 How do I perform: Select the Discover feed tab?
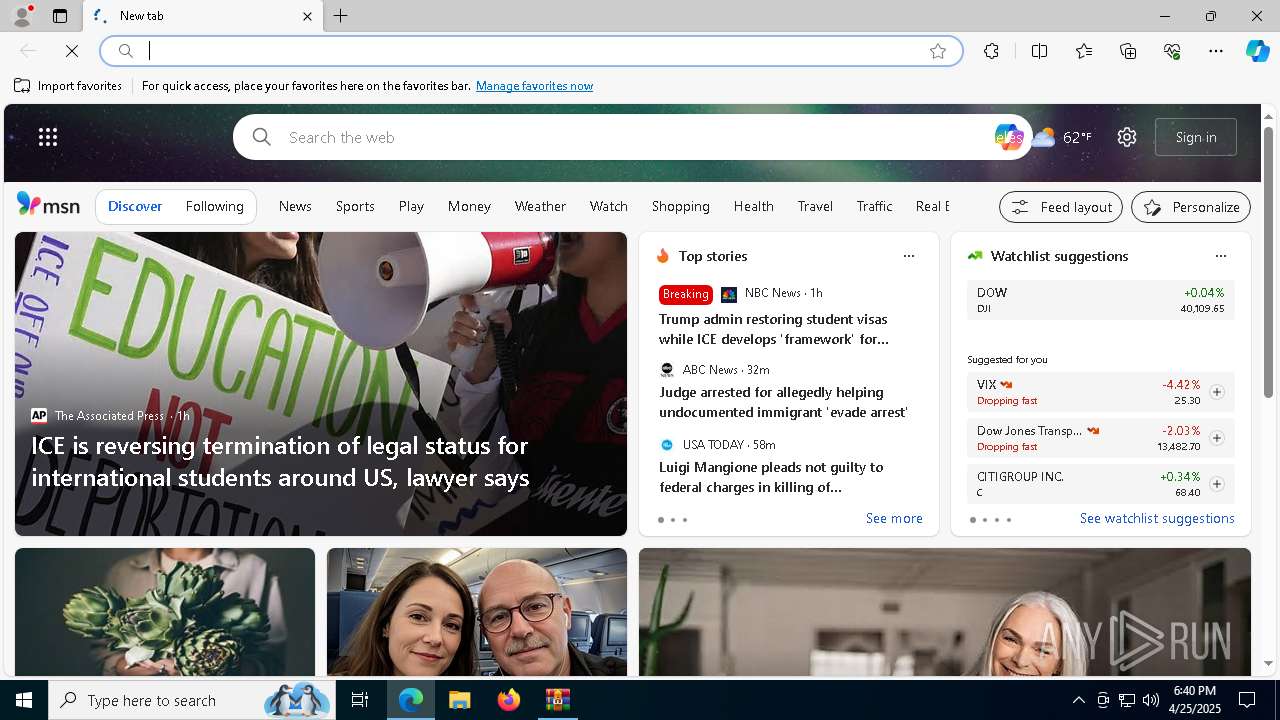[x=135, y=206]
